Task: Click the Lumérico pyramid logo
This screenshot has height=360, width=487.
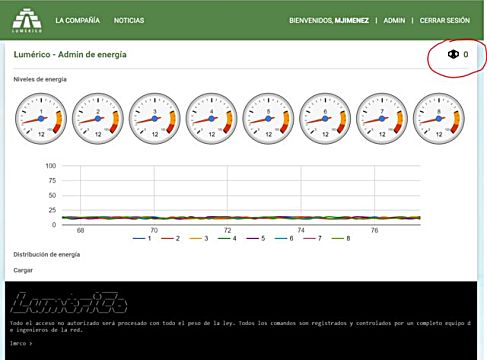Action: click(x=27, y=20)
